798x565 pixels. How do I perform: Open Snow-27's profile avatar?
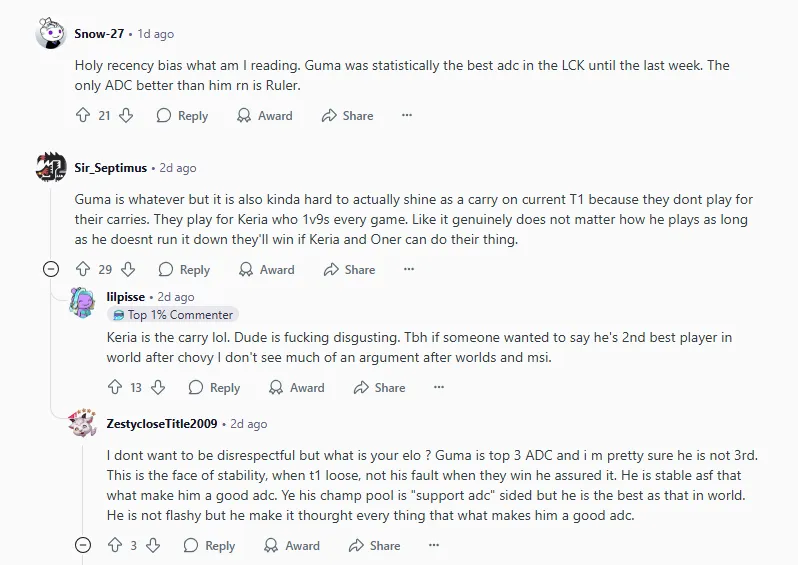(x=51, y=34)
